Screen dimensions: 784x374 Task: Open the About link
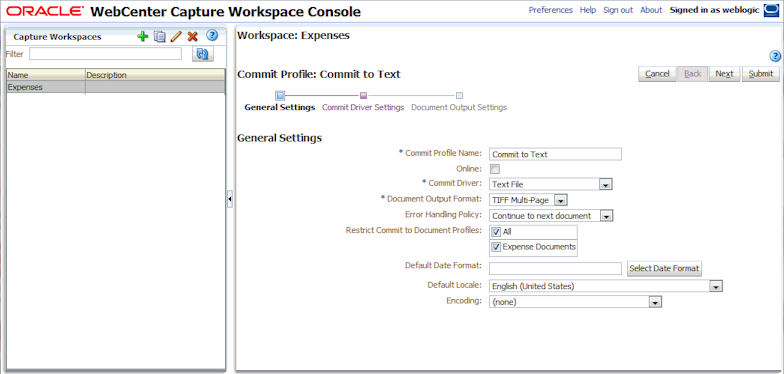pyautogui.click(x=651, y=10)
